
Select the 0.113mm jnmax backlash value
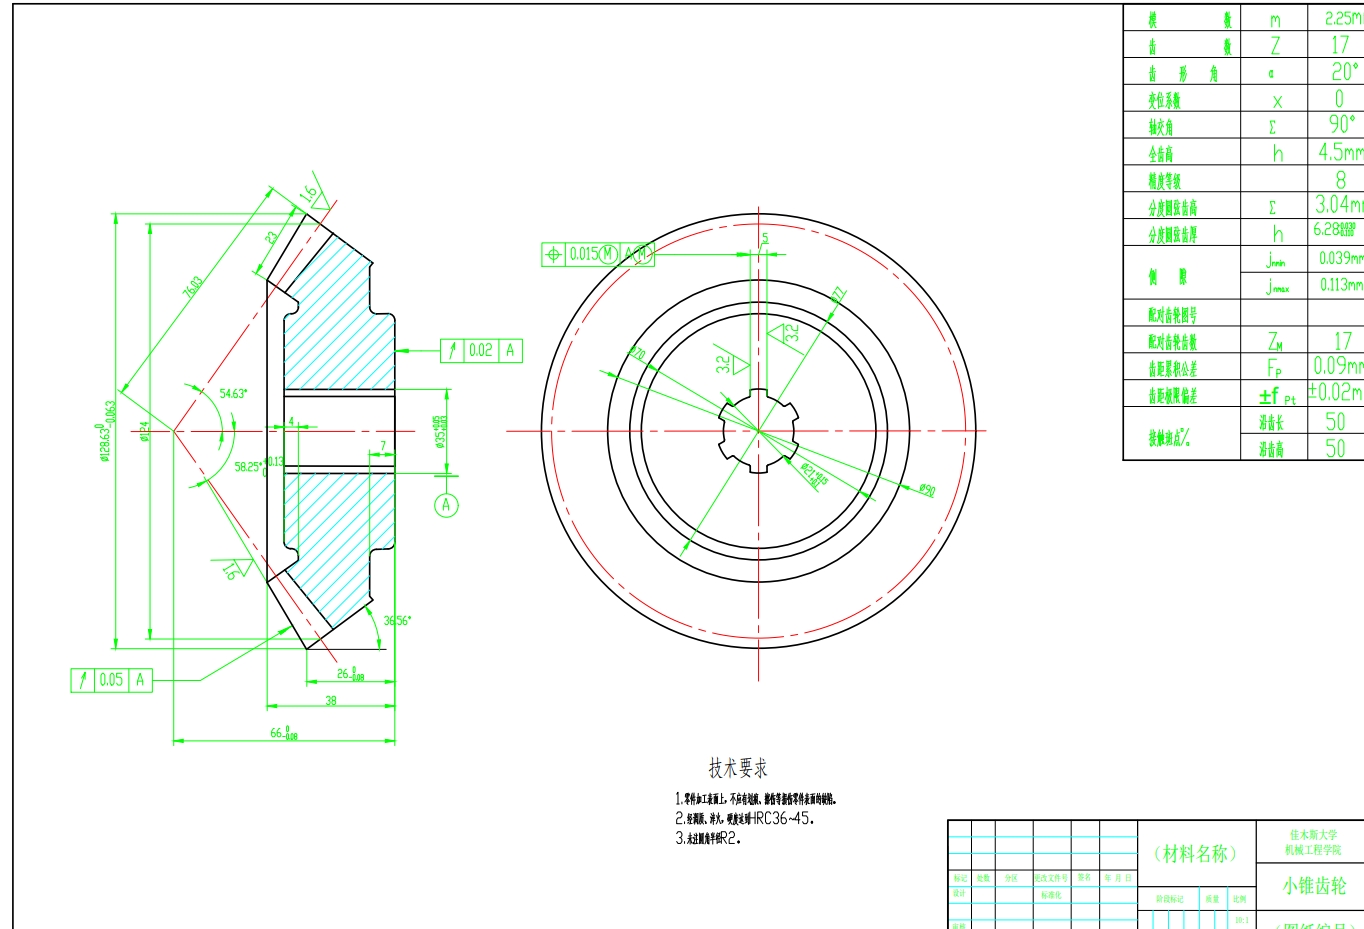(1341, 285)
